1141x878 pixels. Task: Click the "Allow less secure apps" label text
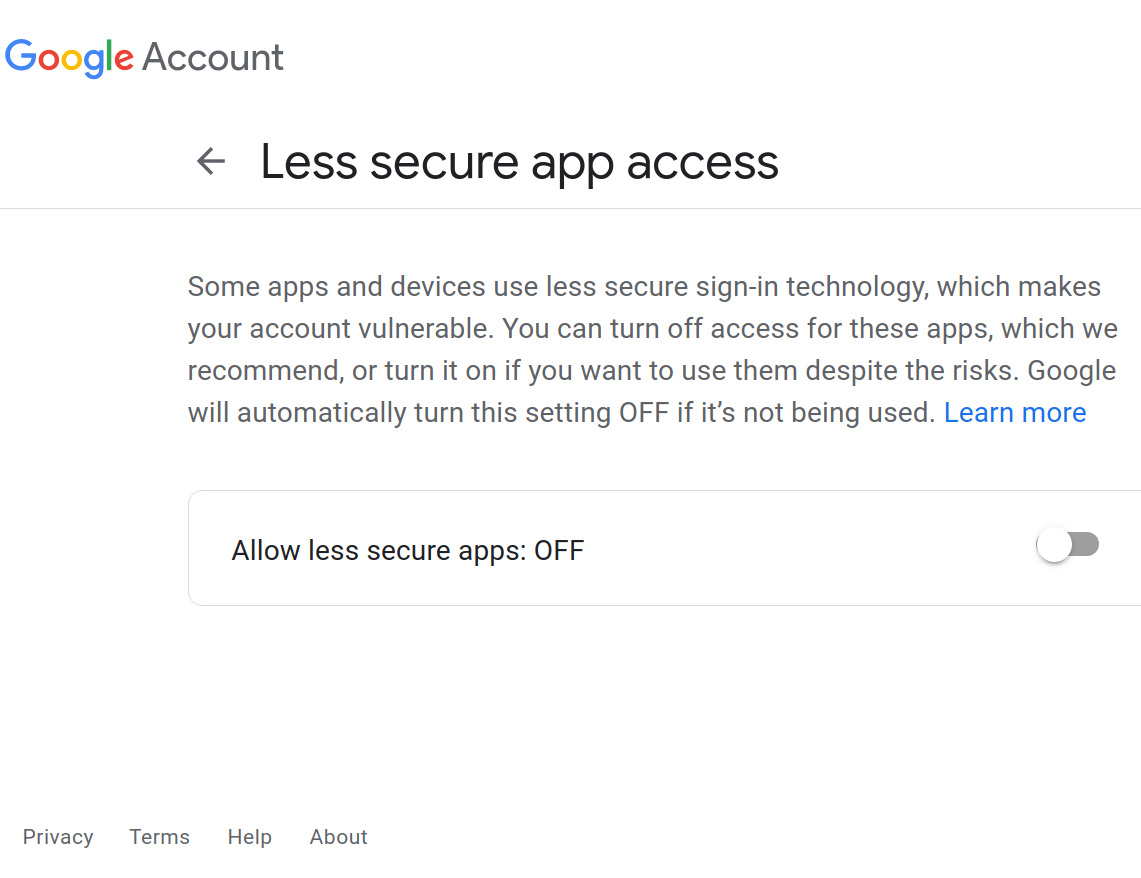tap(378, 551)
